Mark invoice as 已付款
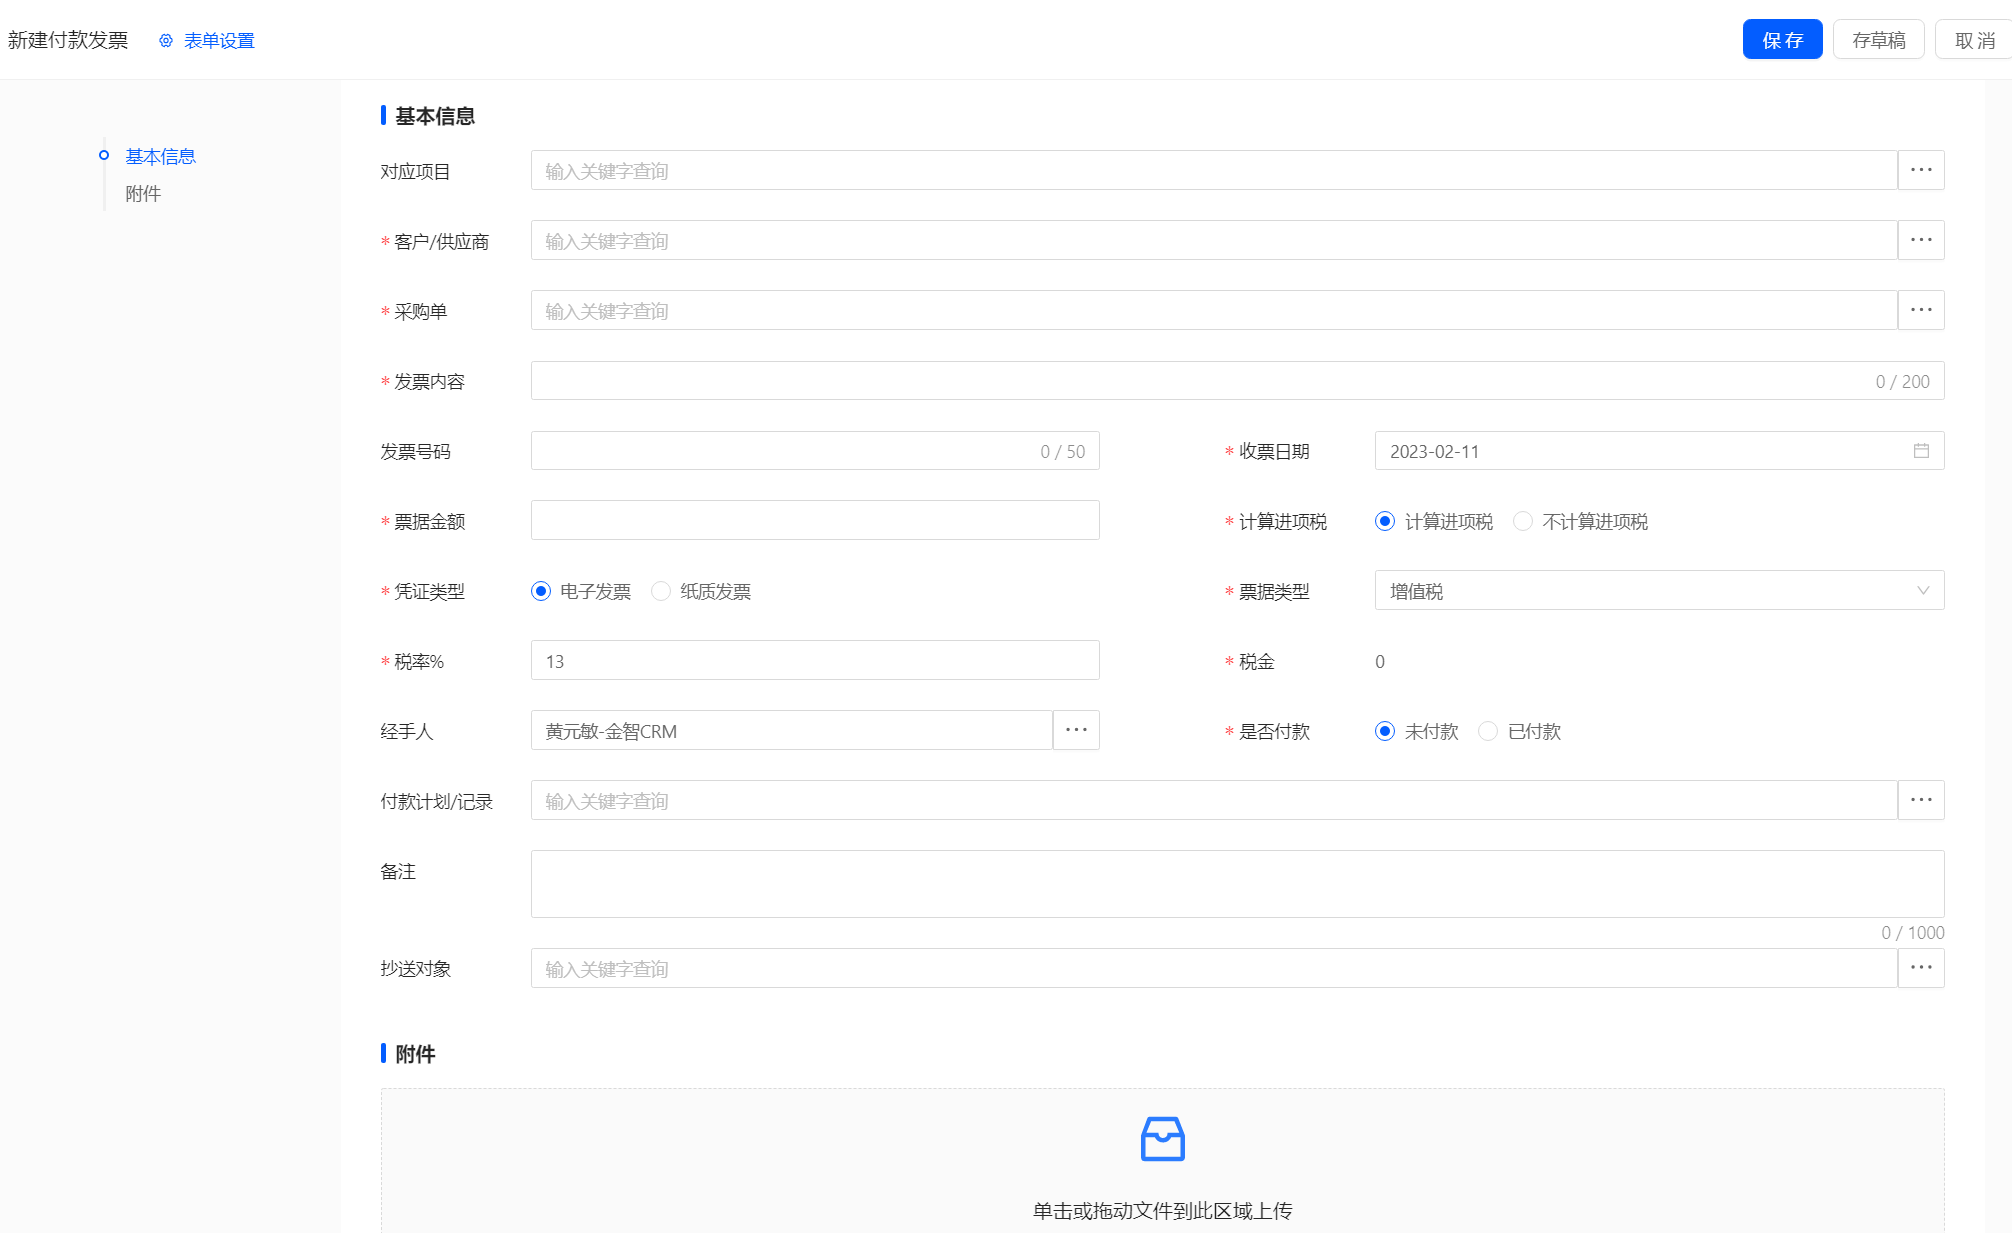 [1488, 731]
